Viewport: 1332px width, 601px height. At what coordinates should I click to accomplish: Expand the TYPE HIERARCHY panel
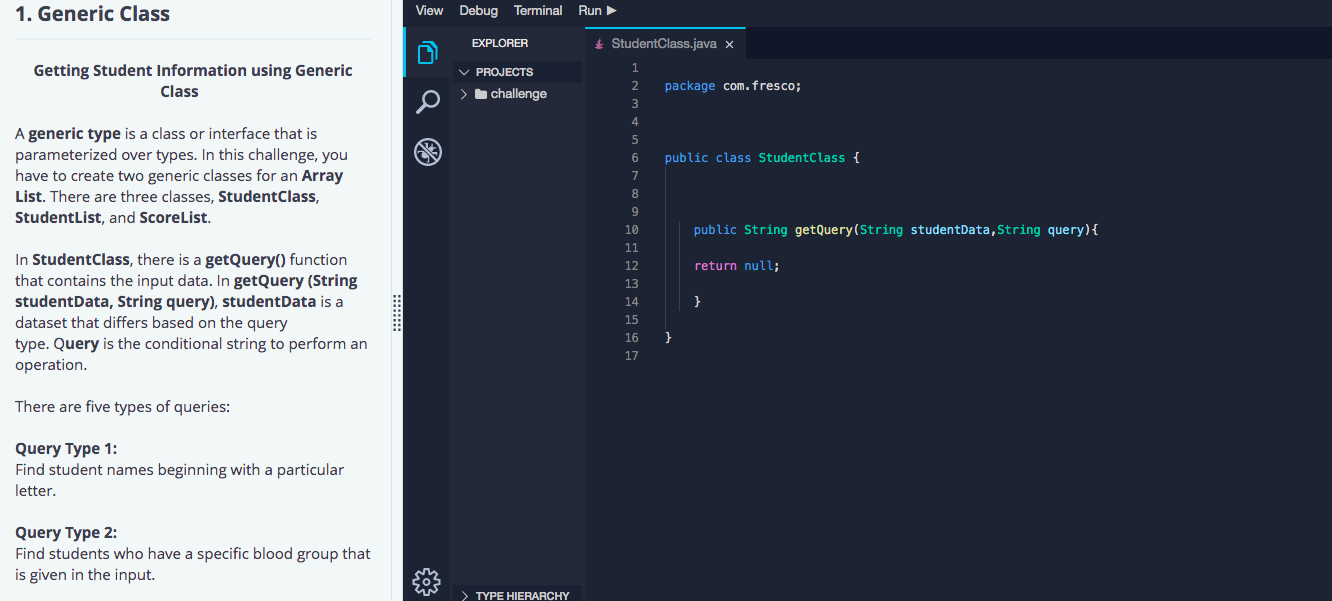463,595
